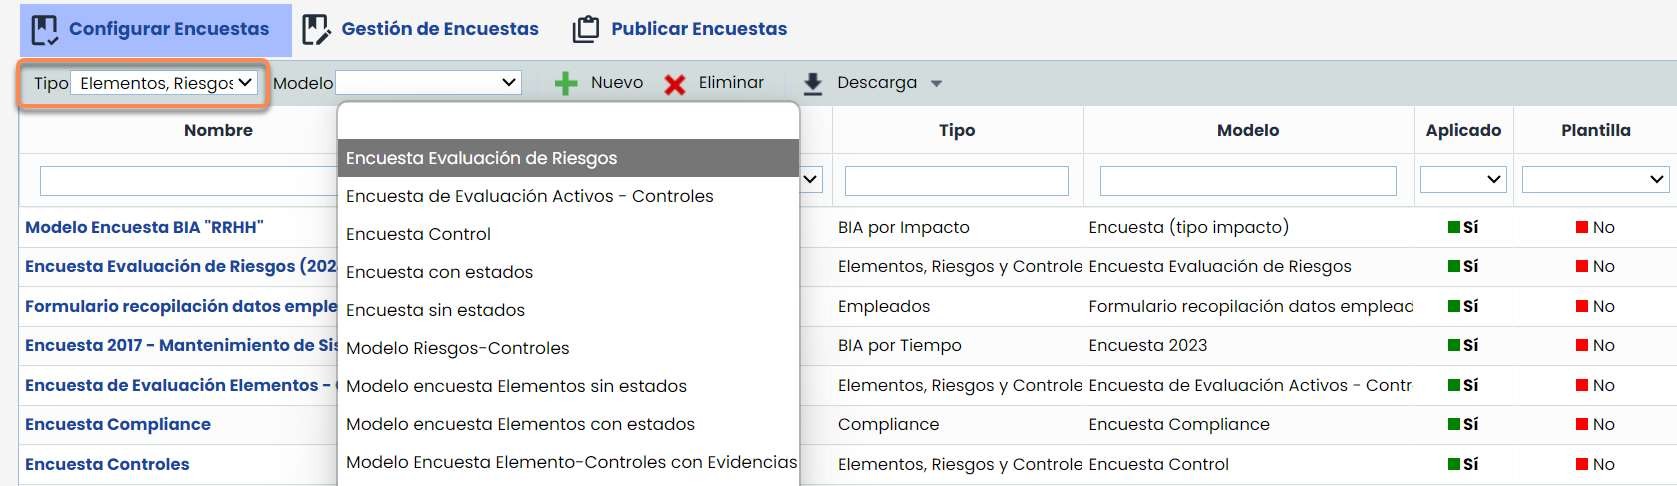
Task: Click the Descarga download arrow icon
Action: 813,83
